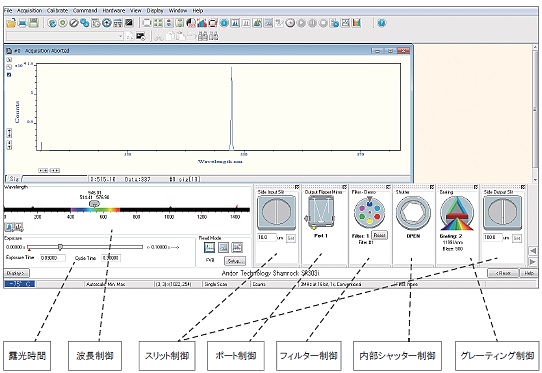Open the Acquisition menu

point(29,11)
